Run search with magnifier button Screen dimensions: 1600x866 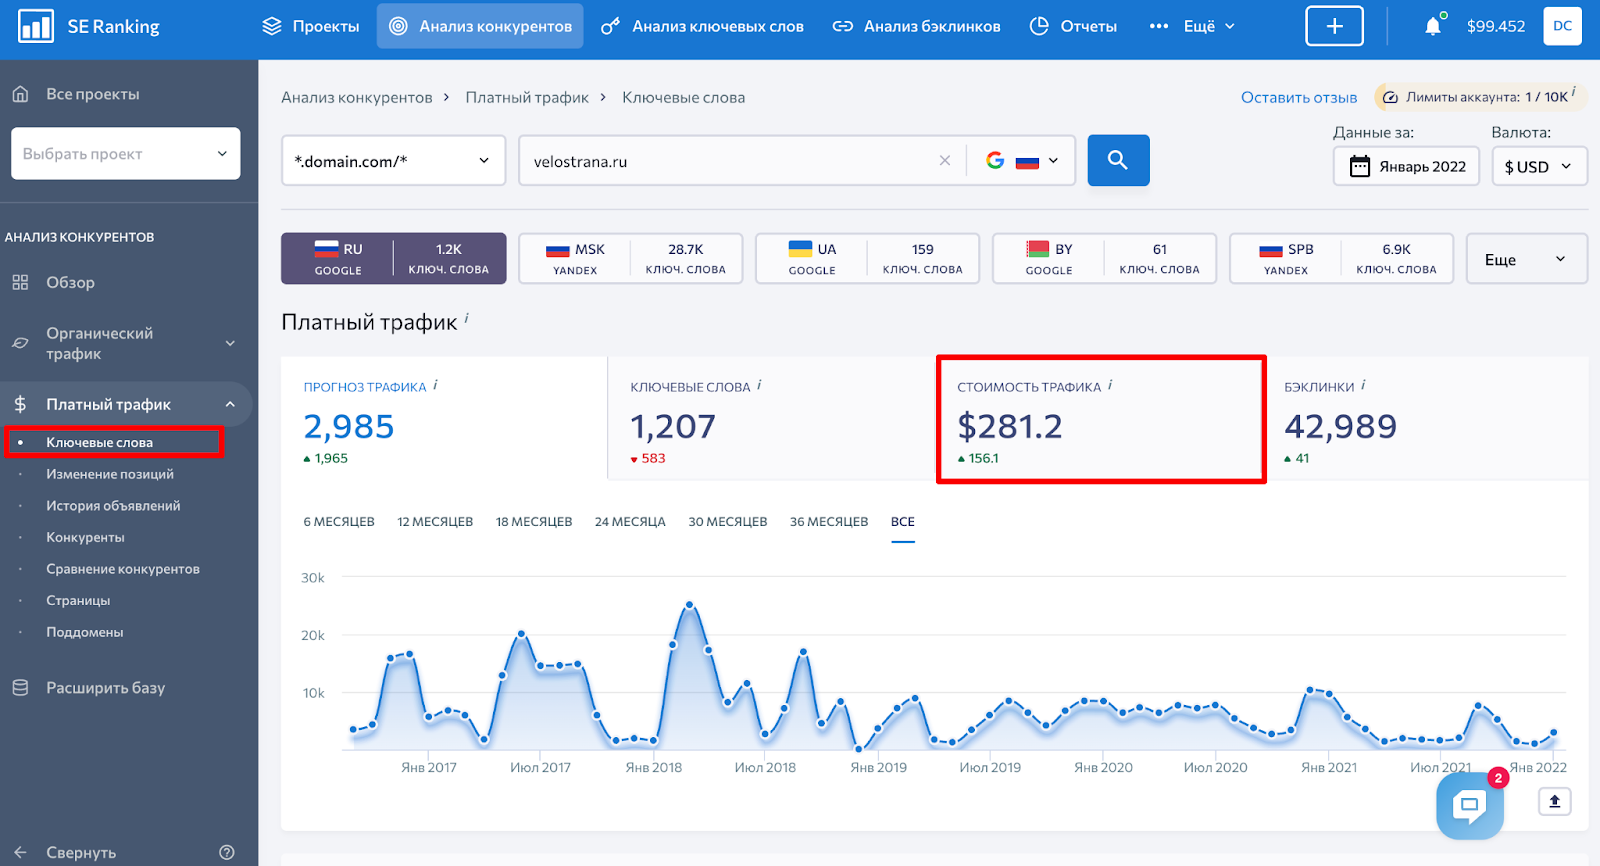1118,160
